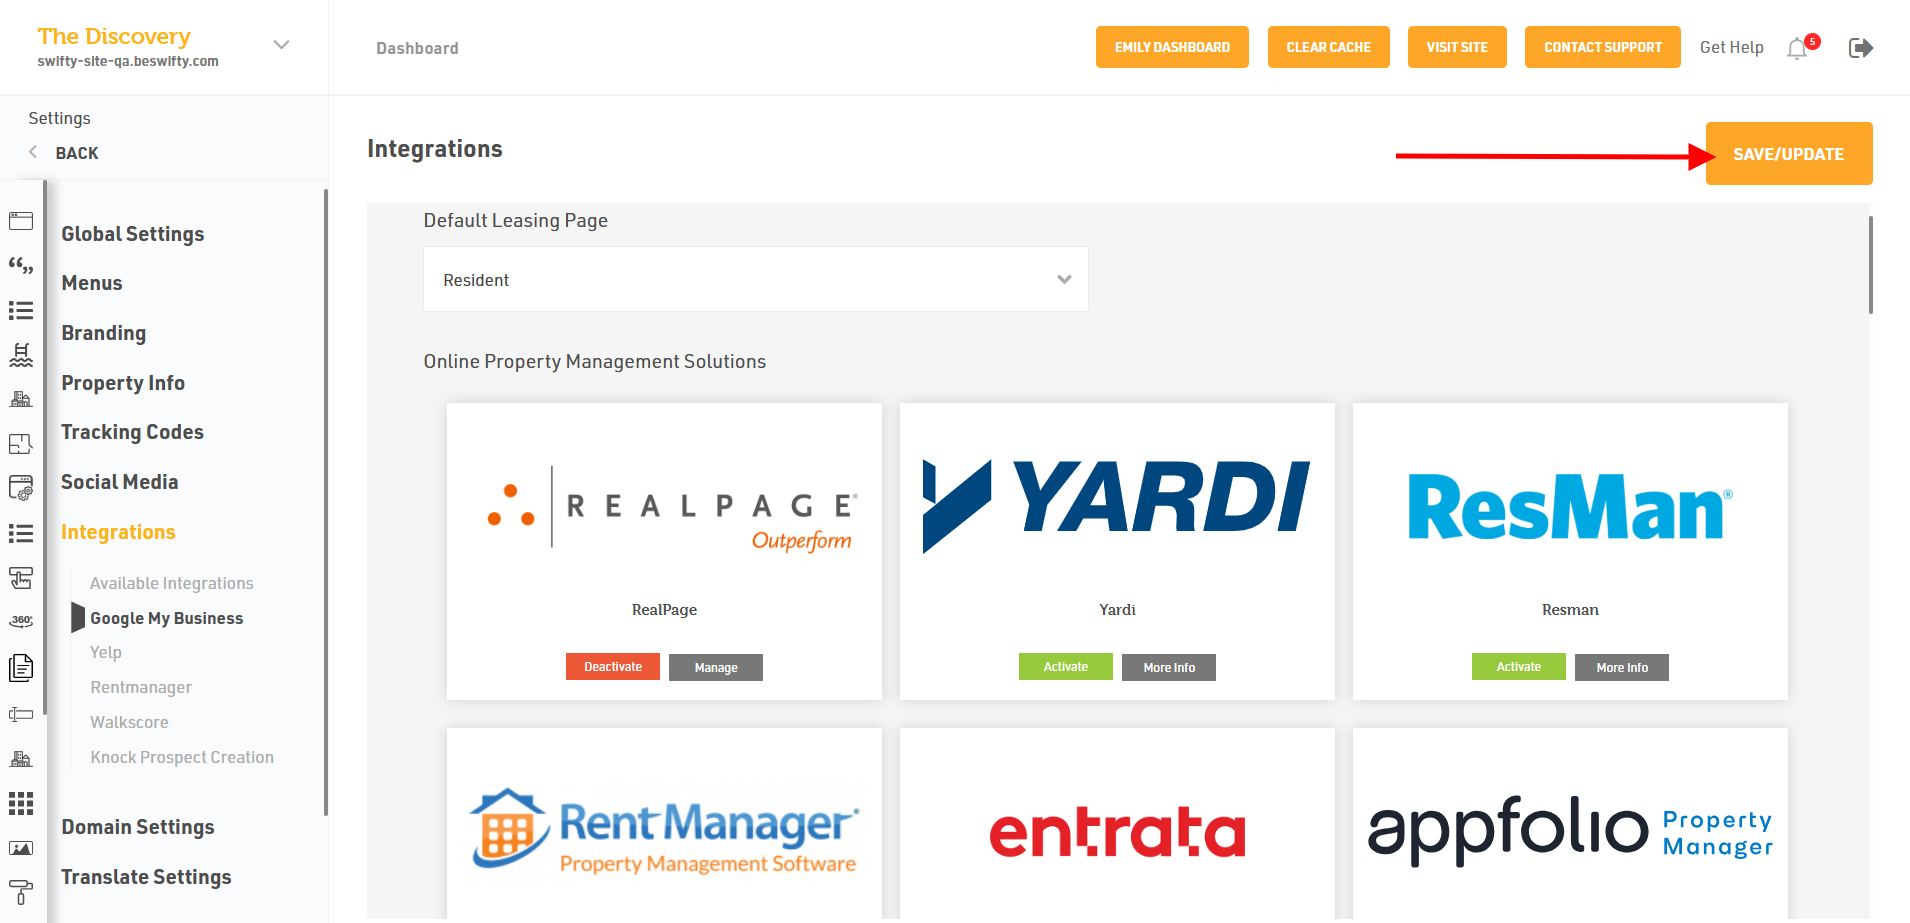Viewport: 1910px width, 923px height.
Task: Click the quotation marks icon
Action: [21, 266]
